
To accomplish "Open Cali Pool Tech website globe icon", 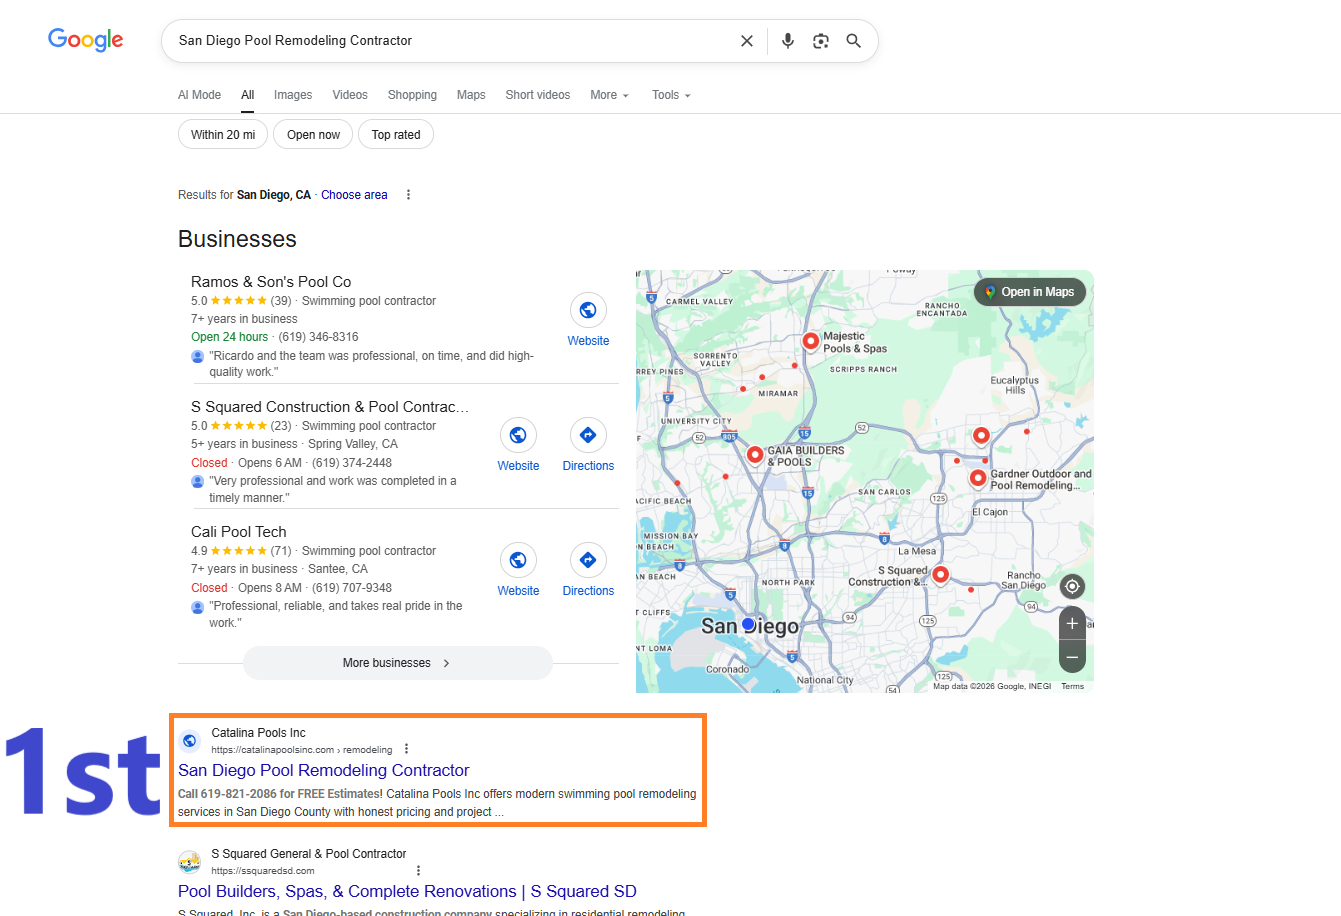I will 518,560.
